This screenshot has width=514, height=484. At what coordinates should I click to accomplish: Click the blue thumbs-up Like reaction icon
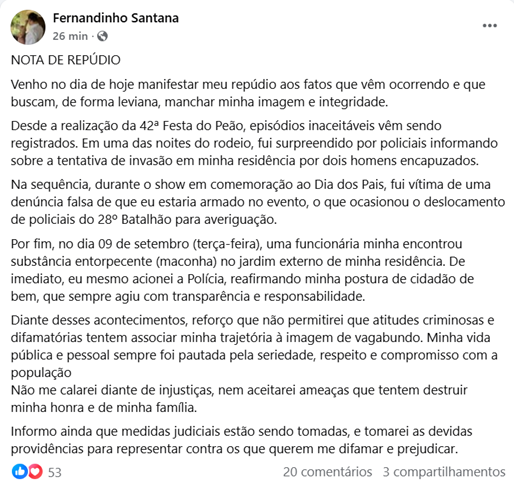(20, 472)
